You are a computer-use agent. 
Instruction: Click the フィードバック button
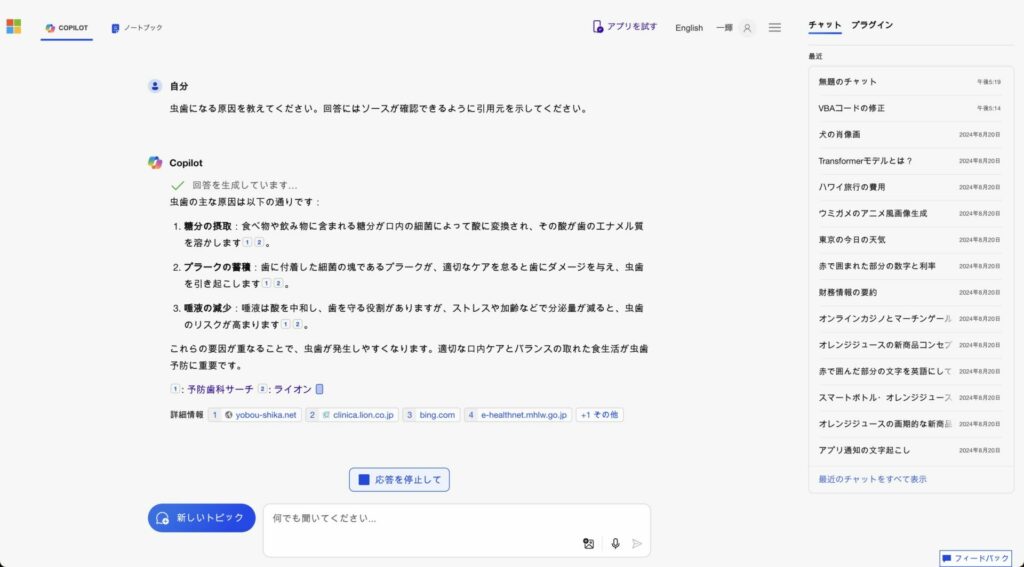(975, 559)
